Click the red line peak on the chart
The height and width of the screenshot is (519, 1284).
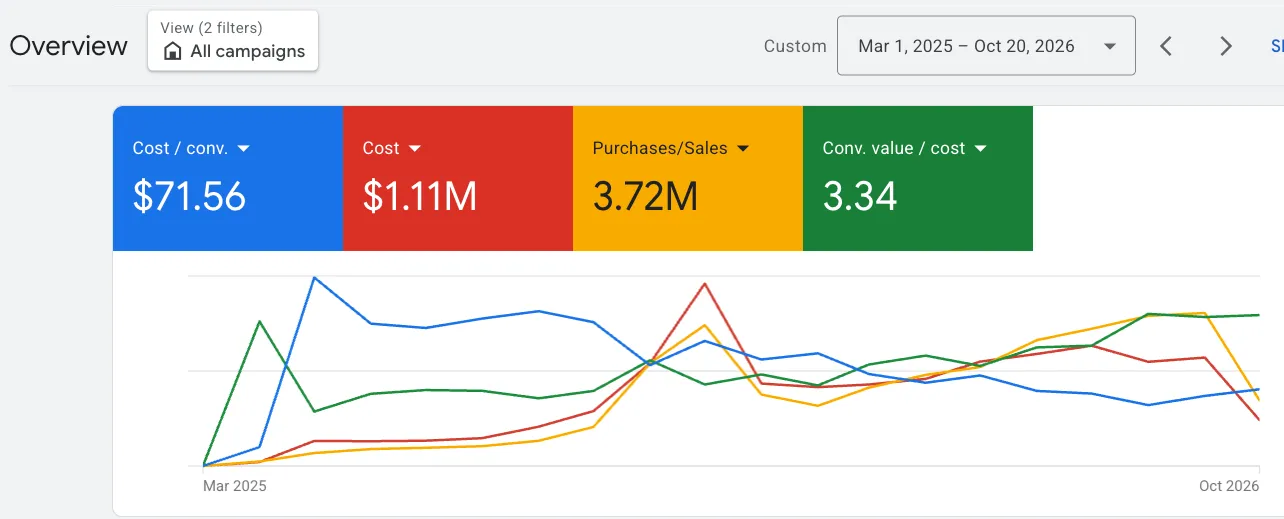[705, 283]
